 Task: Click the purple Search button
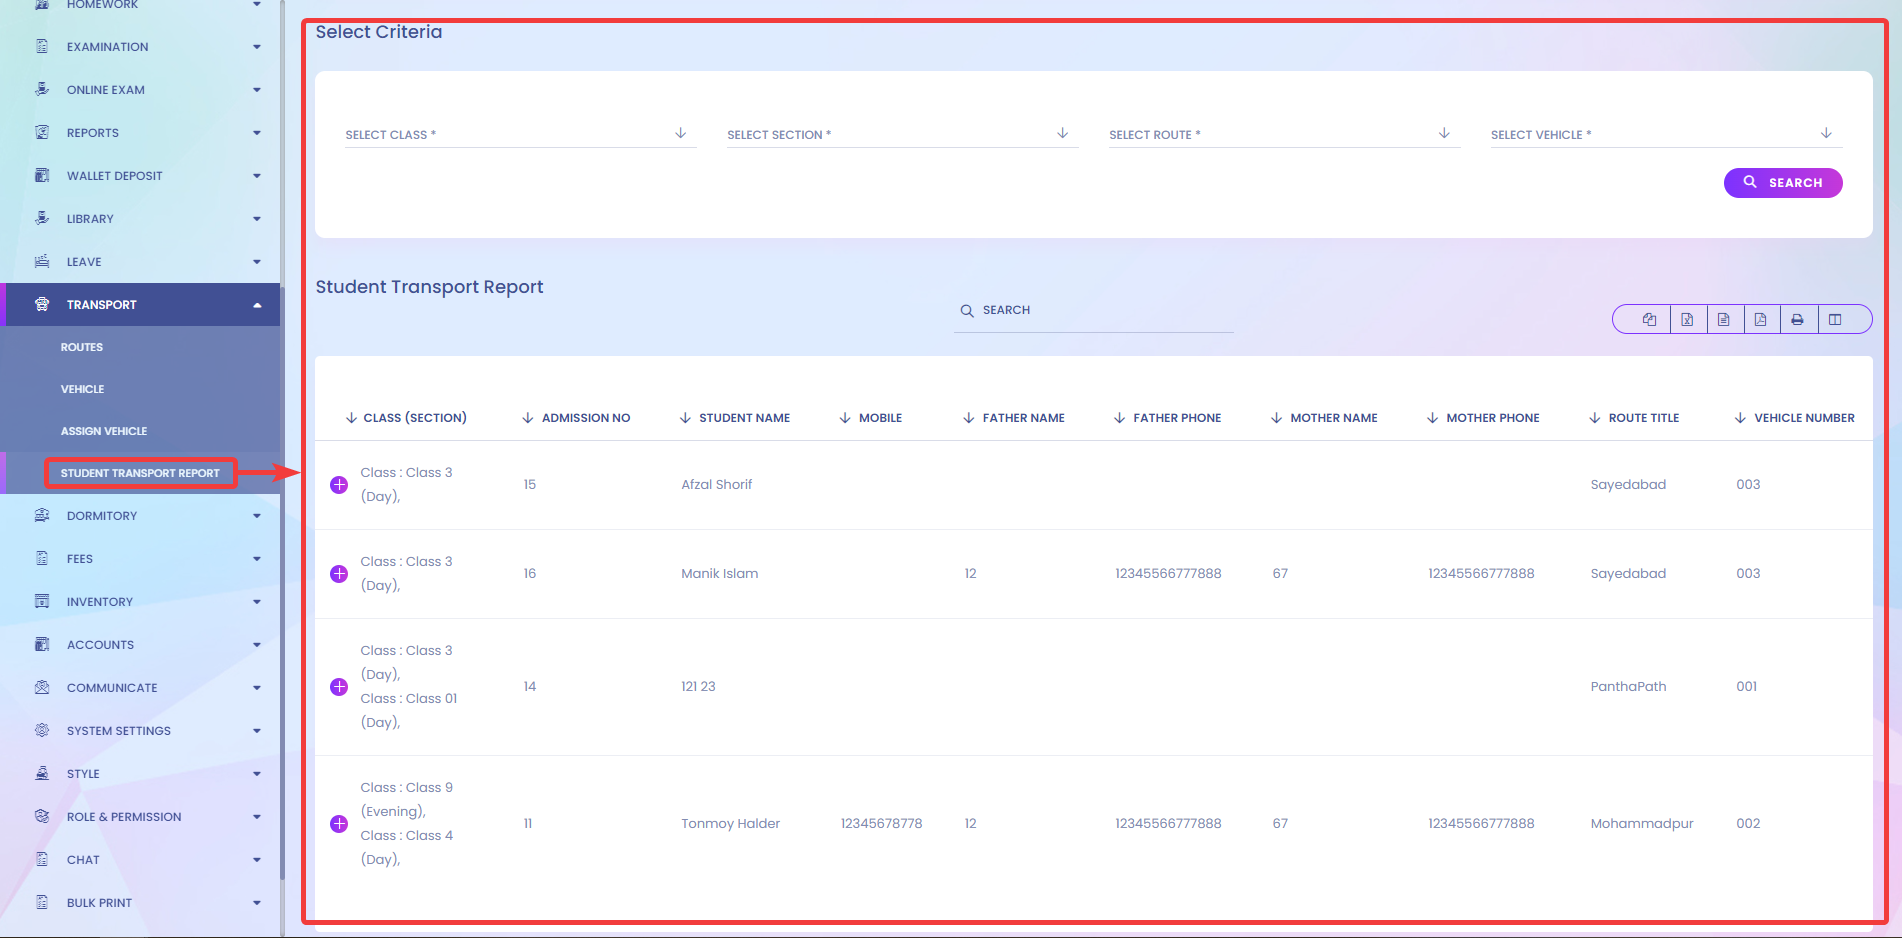click(x=1783, y=183)
